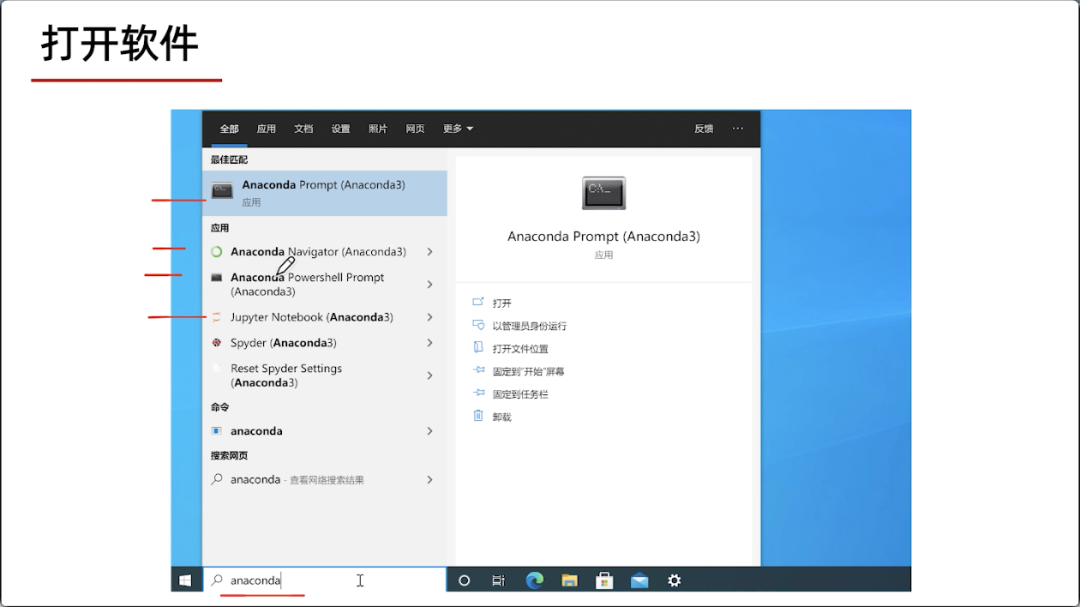Click the run as administrator icon
The width and height of the screenshot is (1080, 607).
pyautogui.click(x=478, y=325)
